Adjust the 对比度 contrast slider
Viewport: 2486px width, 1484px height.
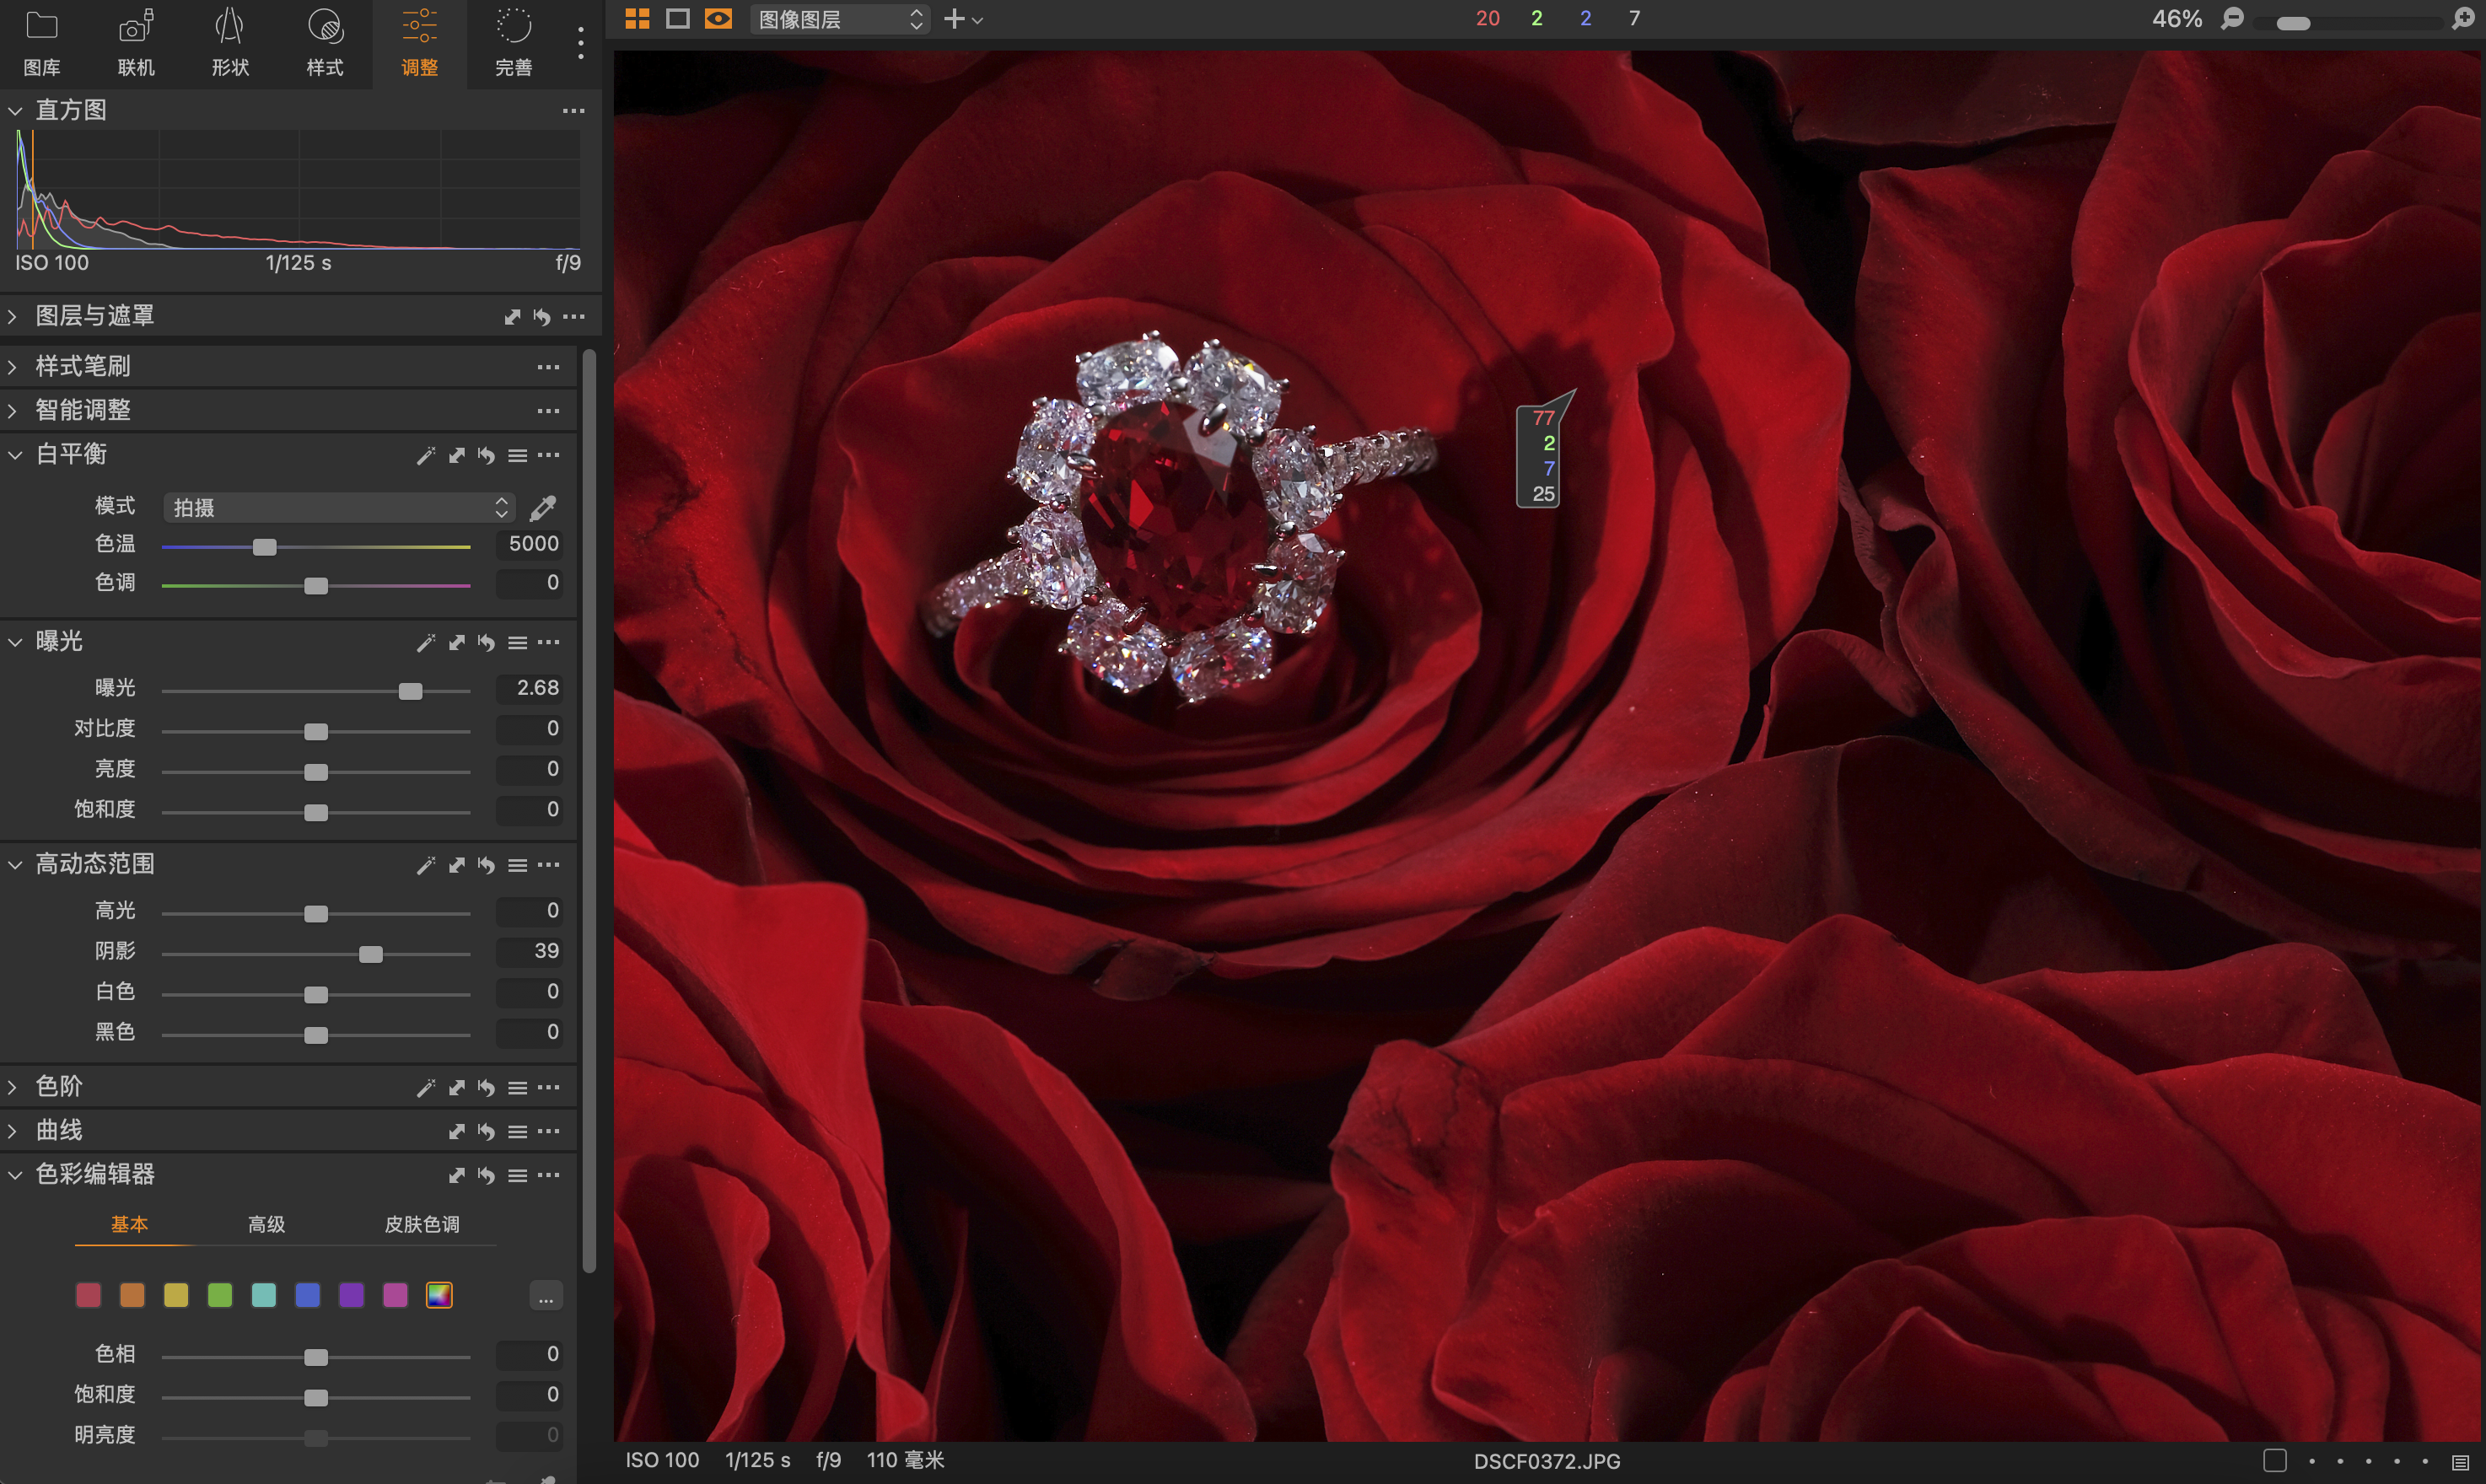(x=316, y=732)
